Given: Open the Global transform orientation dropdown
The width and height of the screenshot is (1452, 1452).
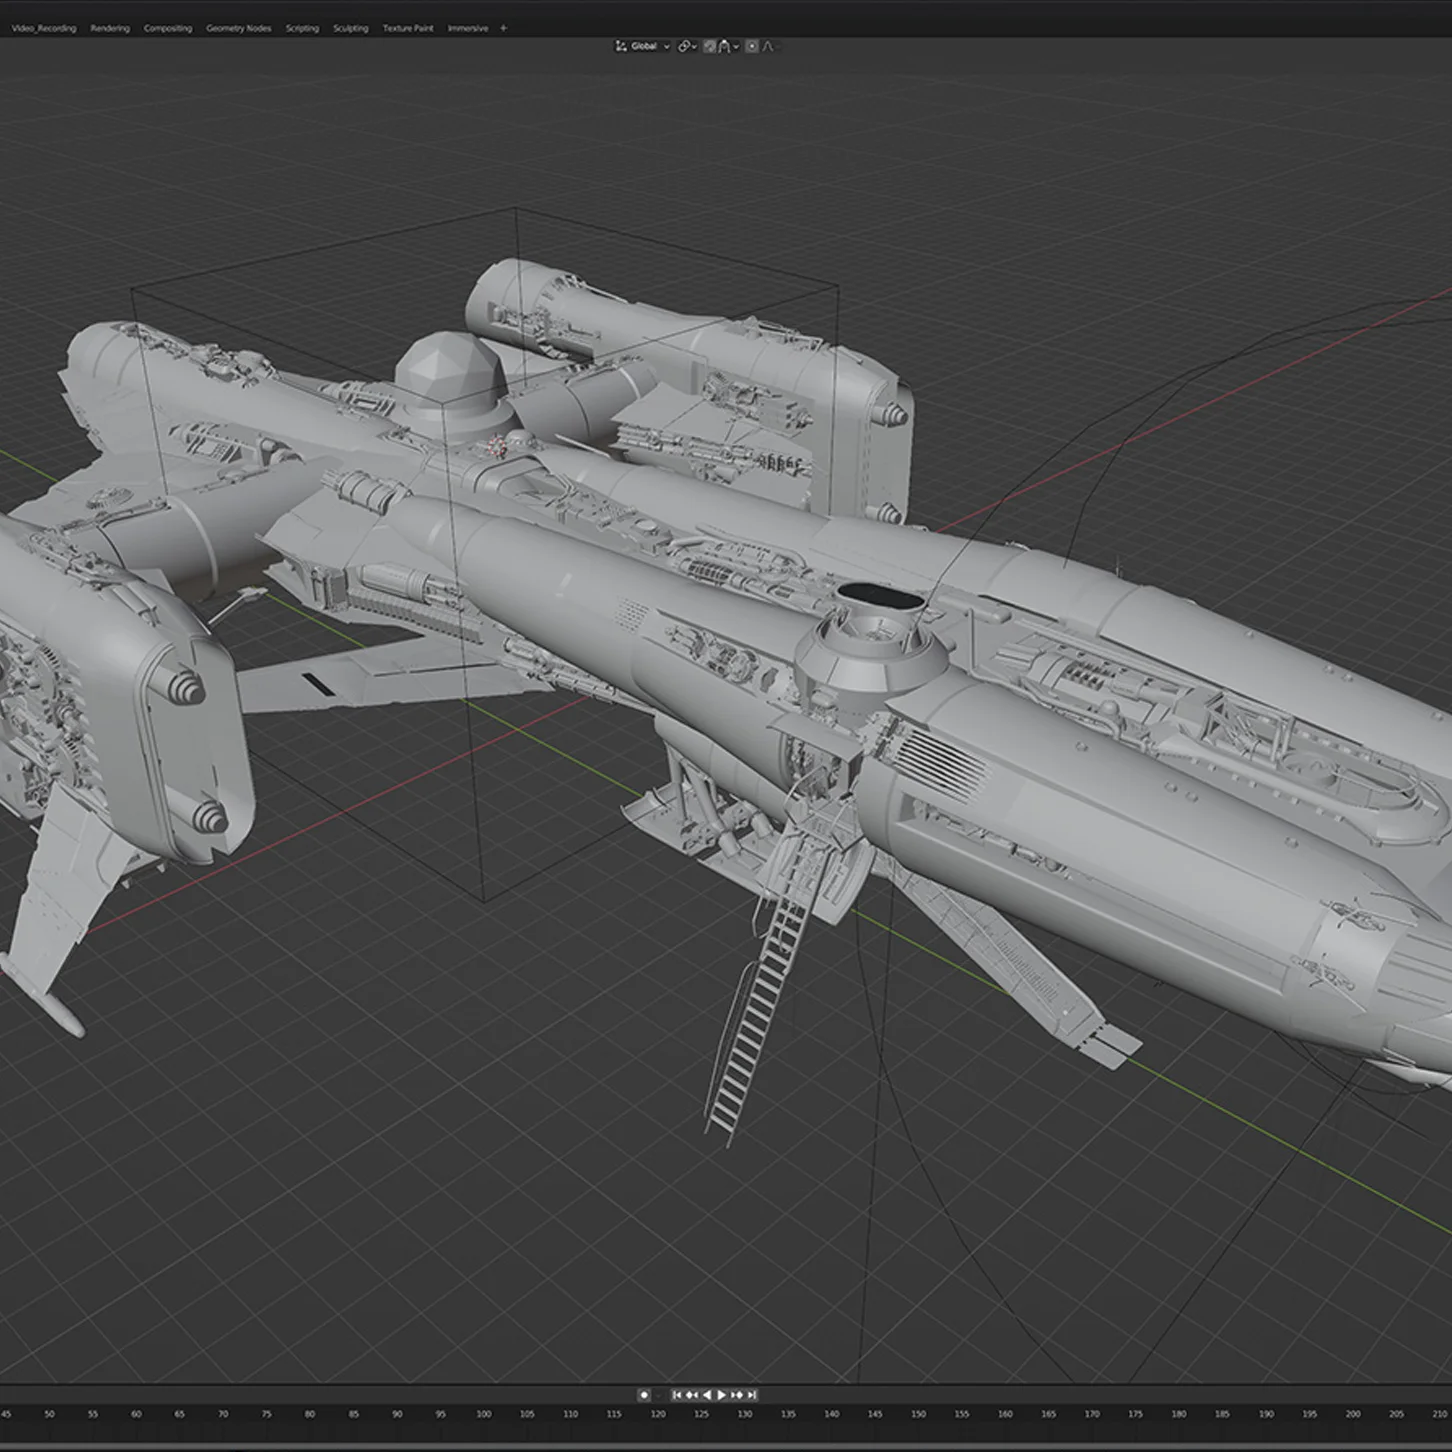Looking at the screenshot, I should tap(648, 46).
